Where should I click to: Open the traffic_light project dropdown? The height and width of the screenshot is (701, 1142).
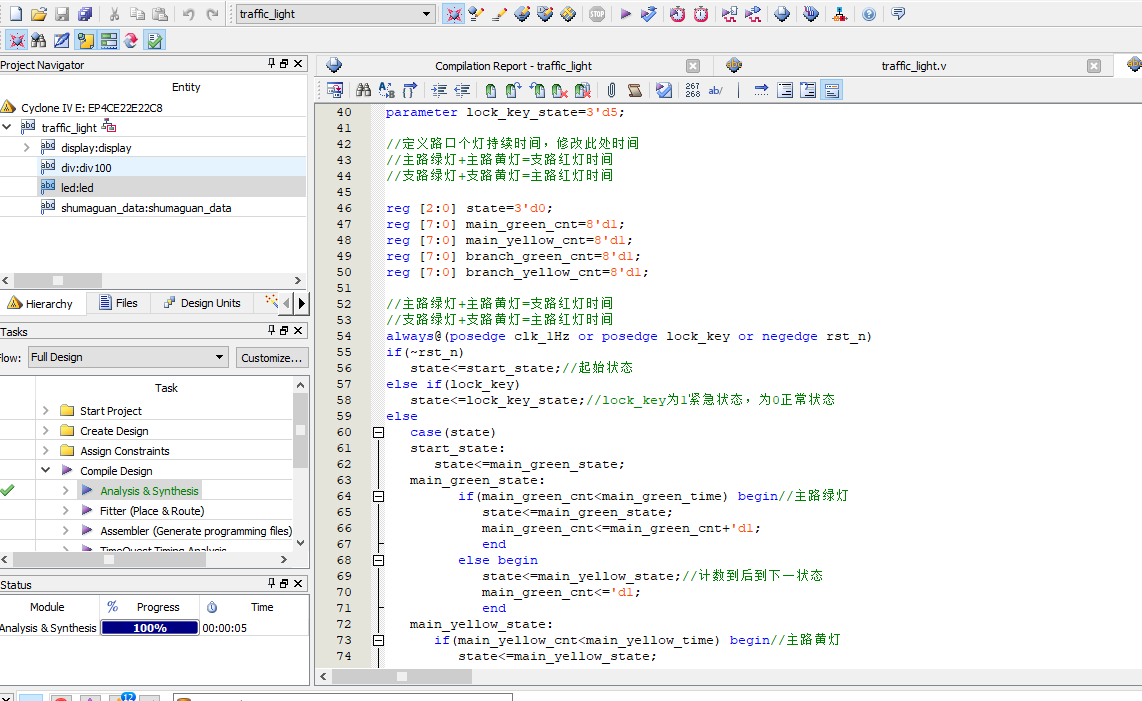click(x=426, y=14)
